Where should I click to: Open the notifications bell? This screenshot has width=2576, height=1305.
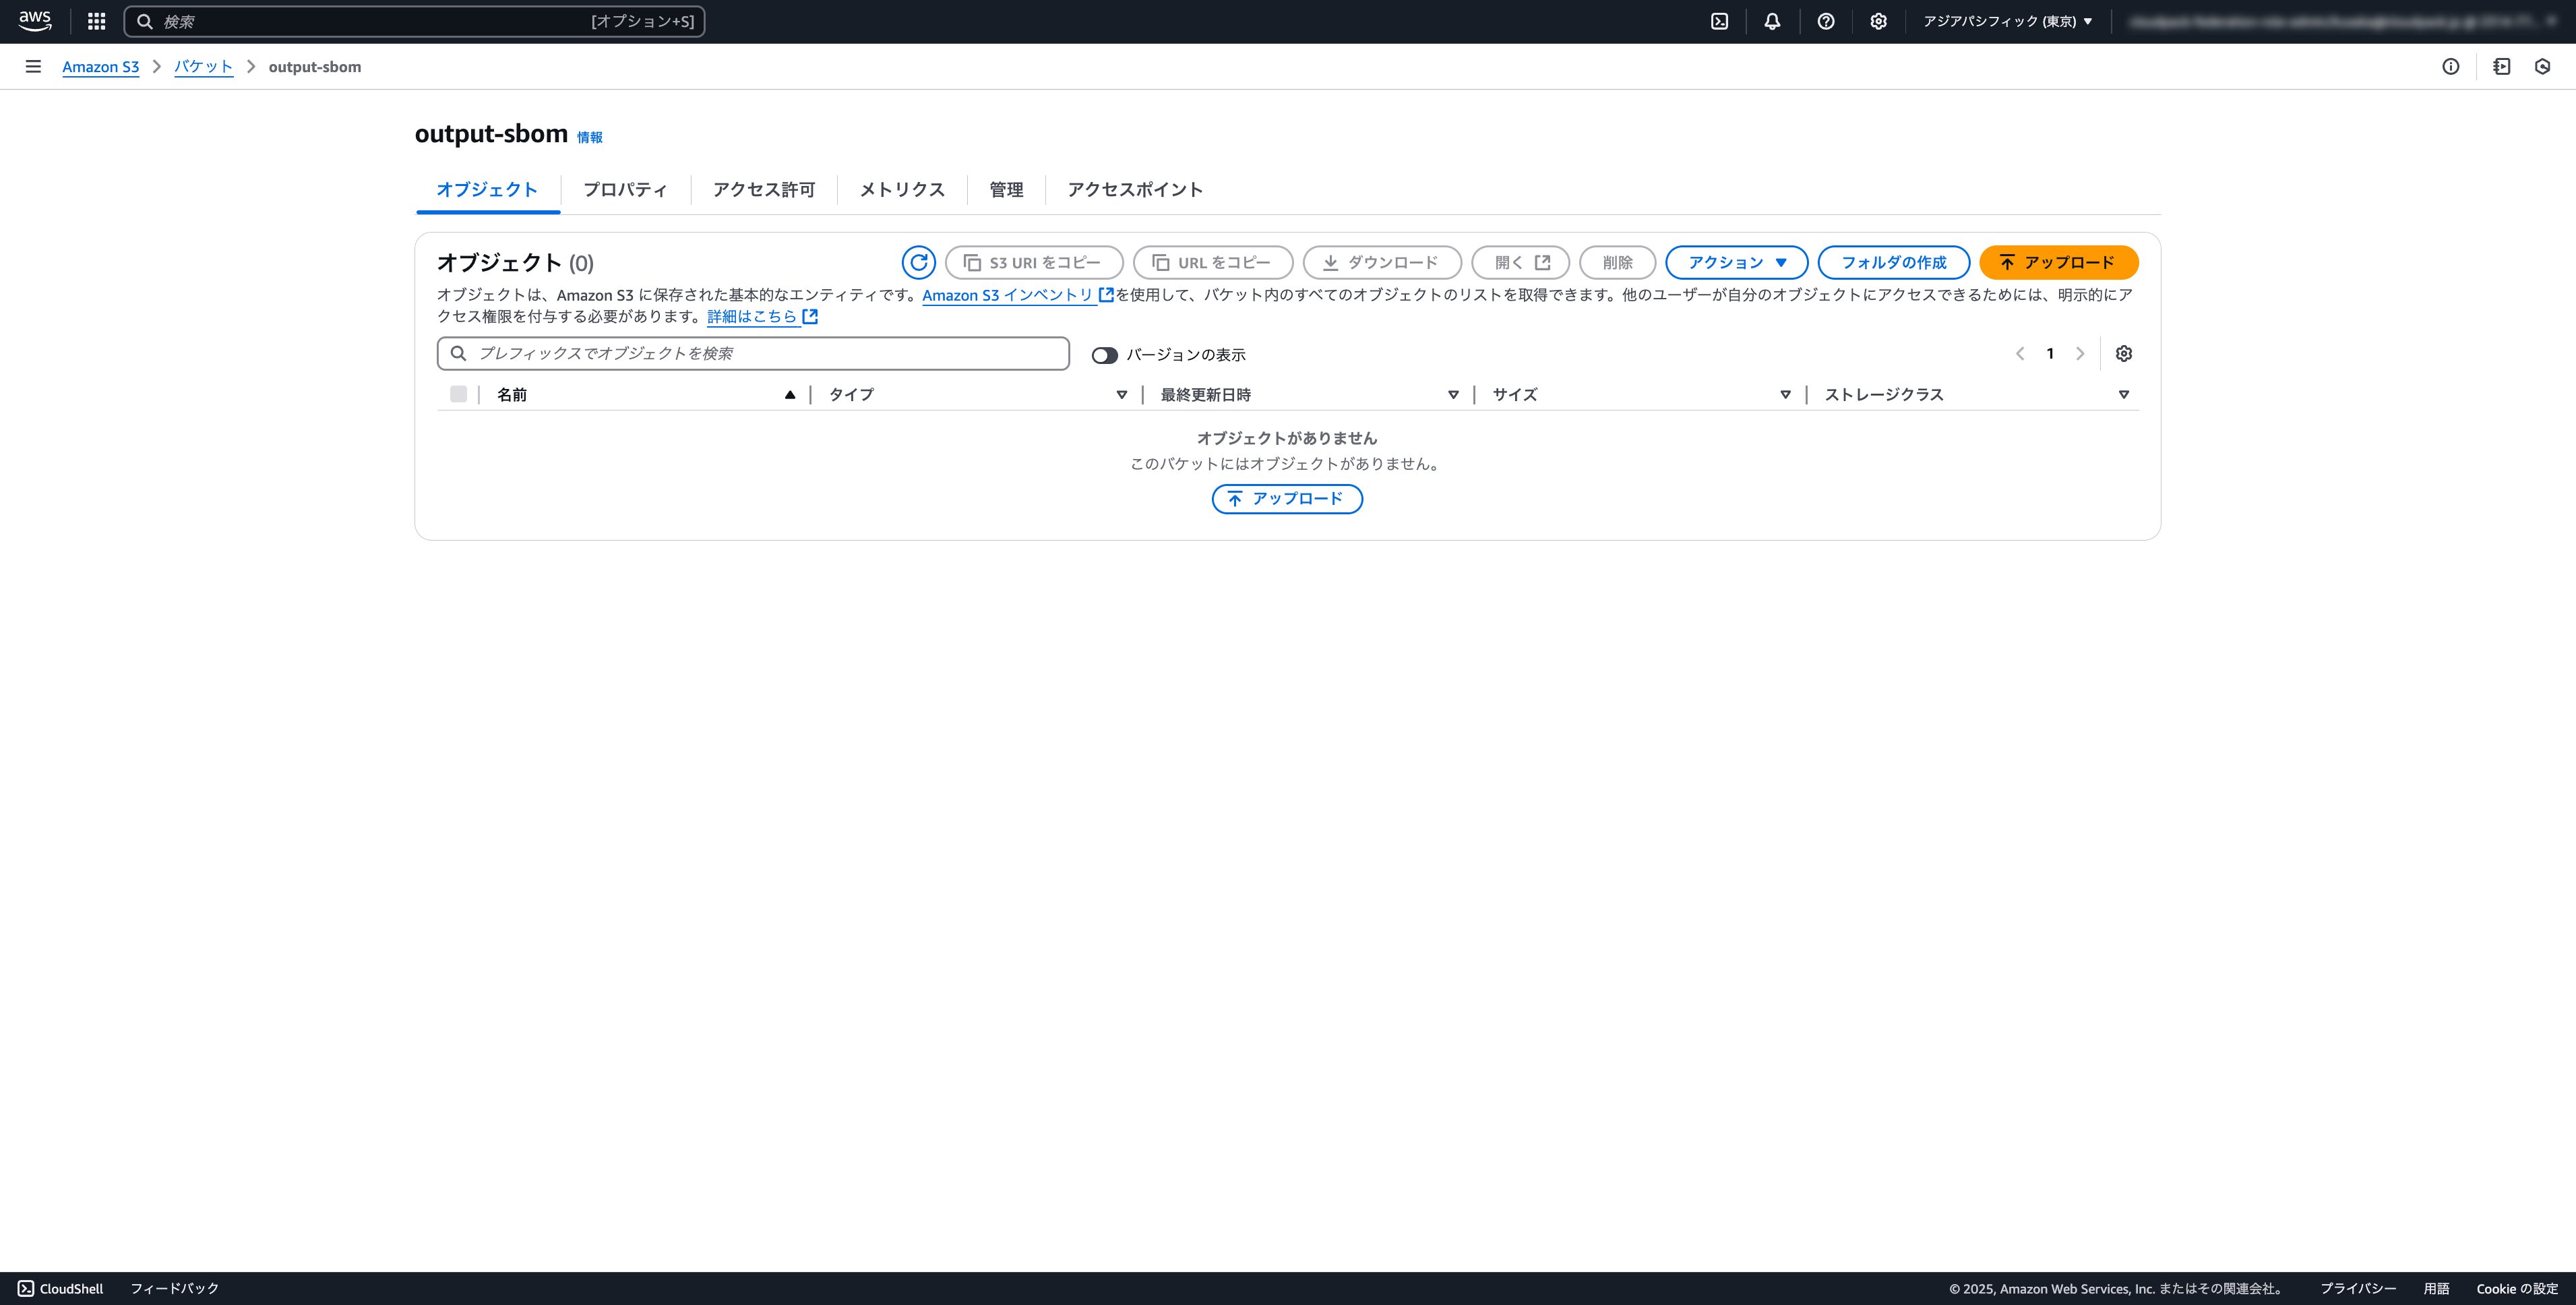point(1772,21)
